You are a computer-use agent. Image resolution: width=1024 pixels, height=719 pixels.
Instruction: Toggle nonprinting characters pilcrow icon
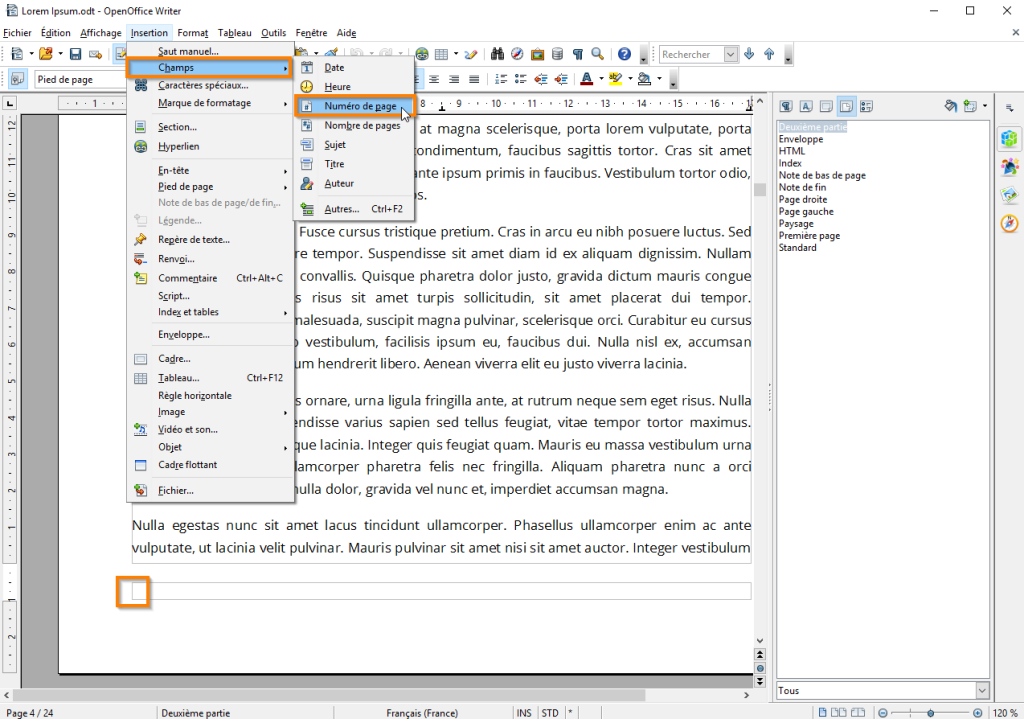(577, 54)
